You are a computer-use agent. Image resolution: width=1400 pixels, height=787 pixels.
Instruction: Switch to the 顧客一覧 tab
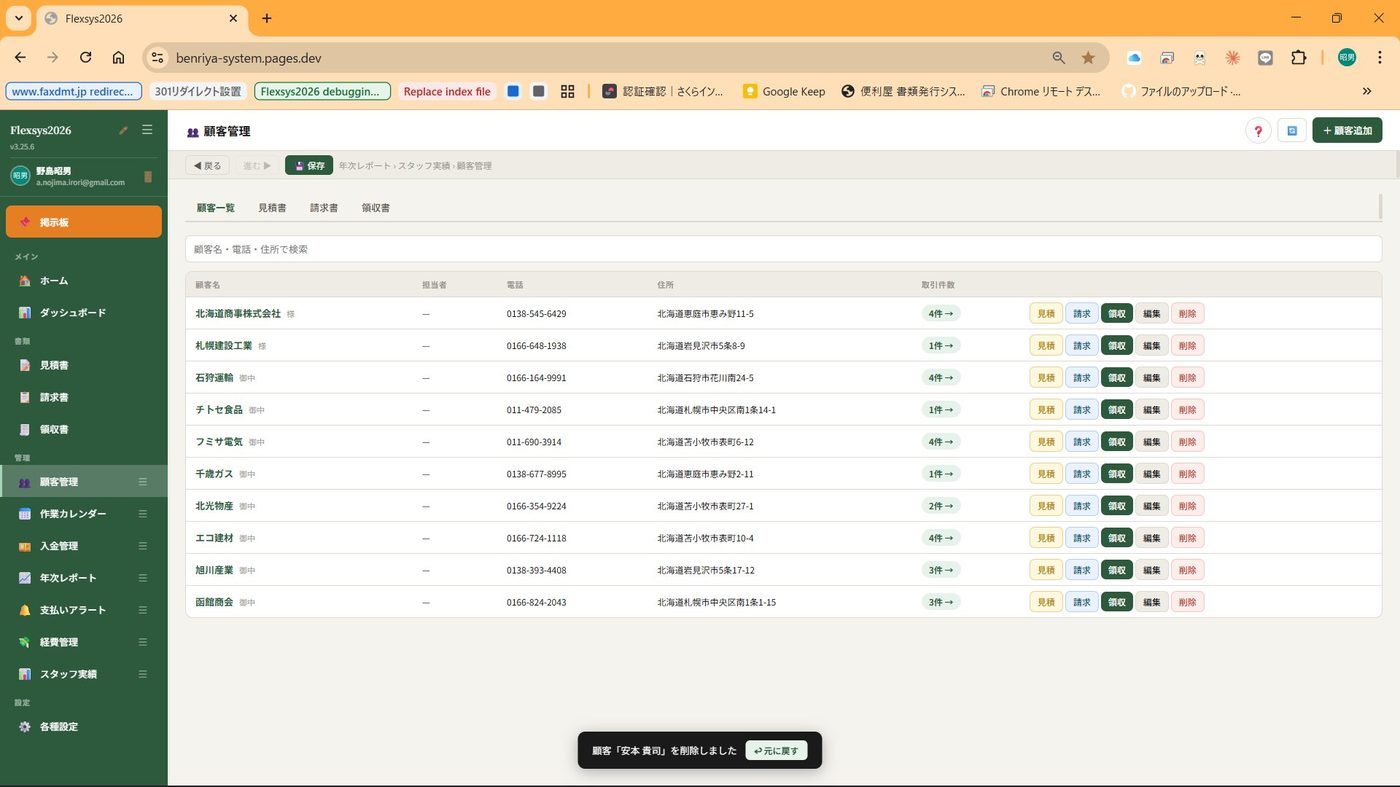pyautogui.click(x=215, y=208)
